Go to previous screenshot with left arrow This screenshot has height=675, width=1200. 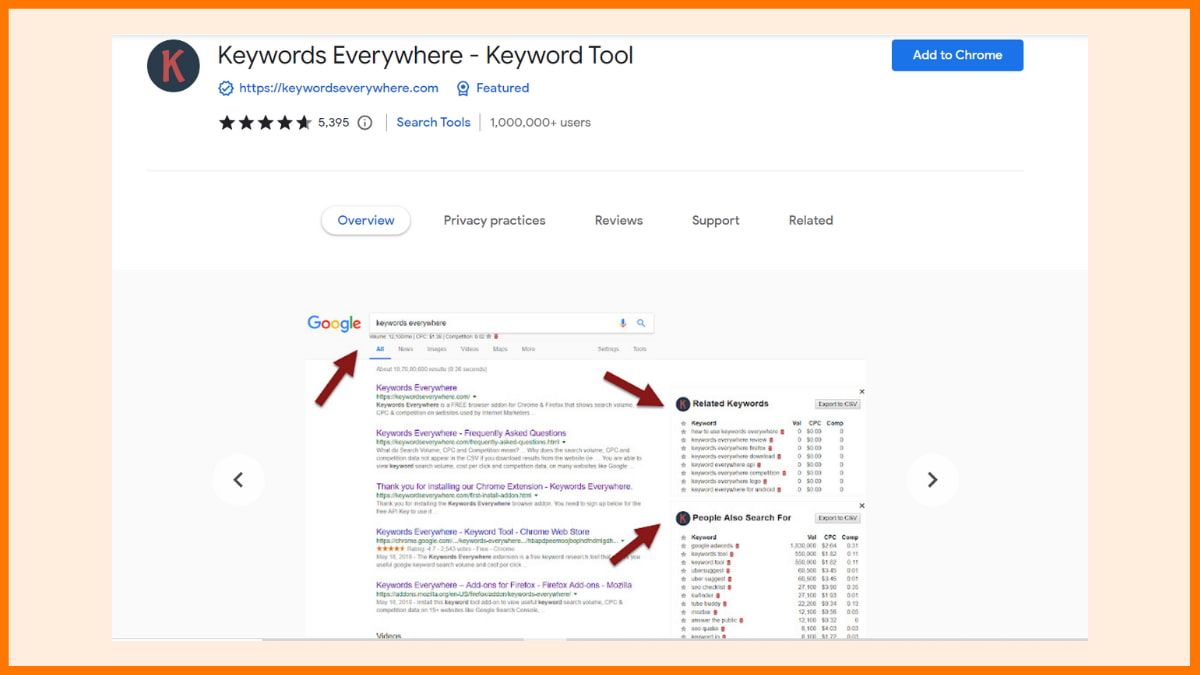[x=238, y=480]
